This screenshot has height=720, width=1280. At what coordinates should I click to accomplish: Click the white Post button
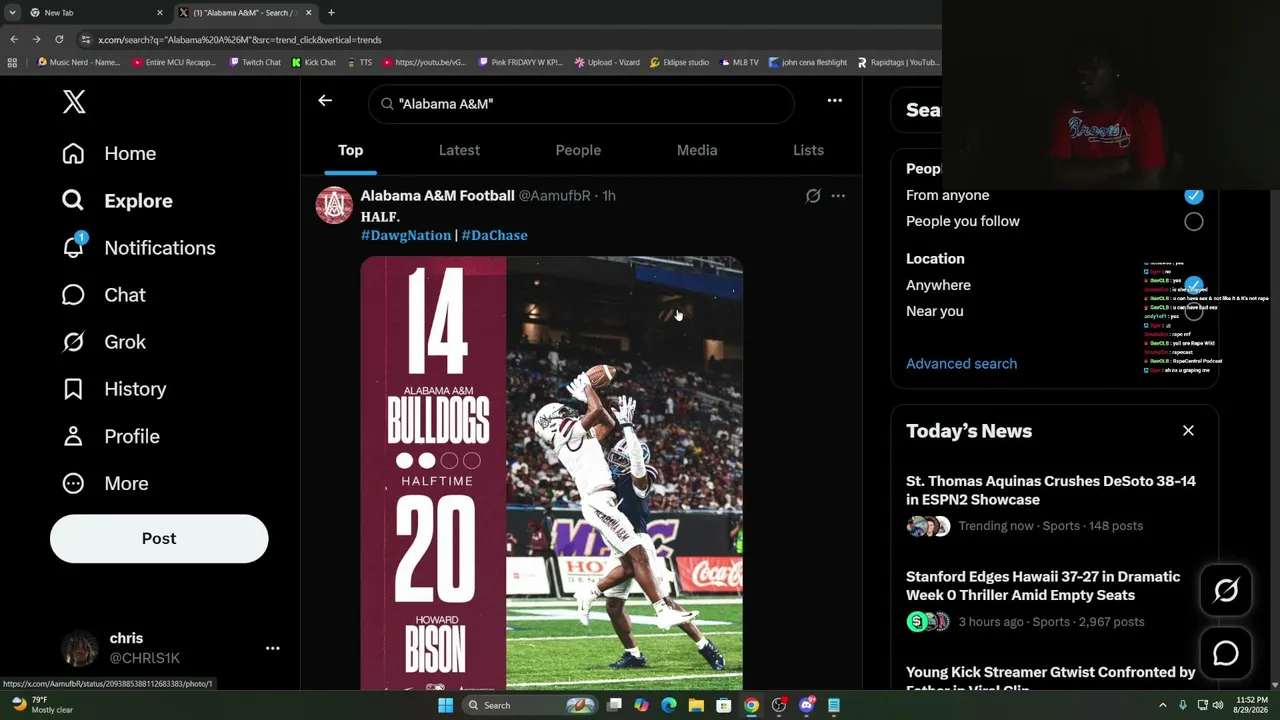point(159,538)
